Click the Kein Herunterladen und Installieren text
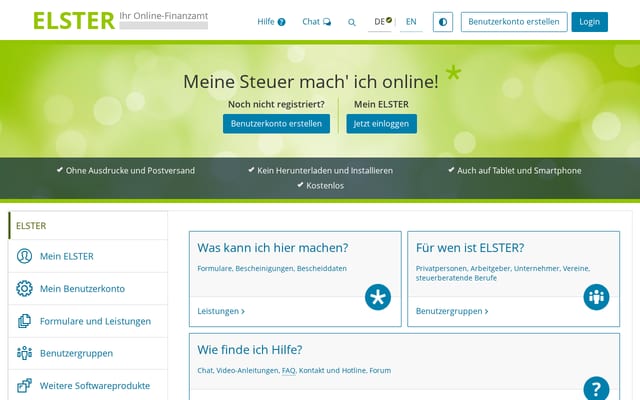The width and height of the screenshot is (640, 400). (325, 171)
